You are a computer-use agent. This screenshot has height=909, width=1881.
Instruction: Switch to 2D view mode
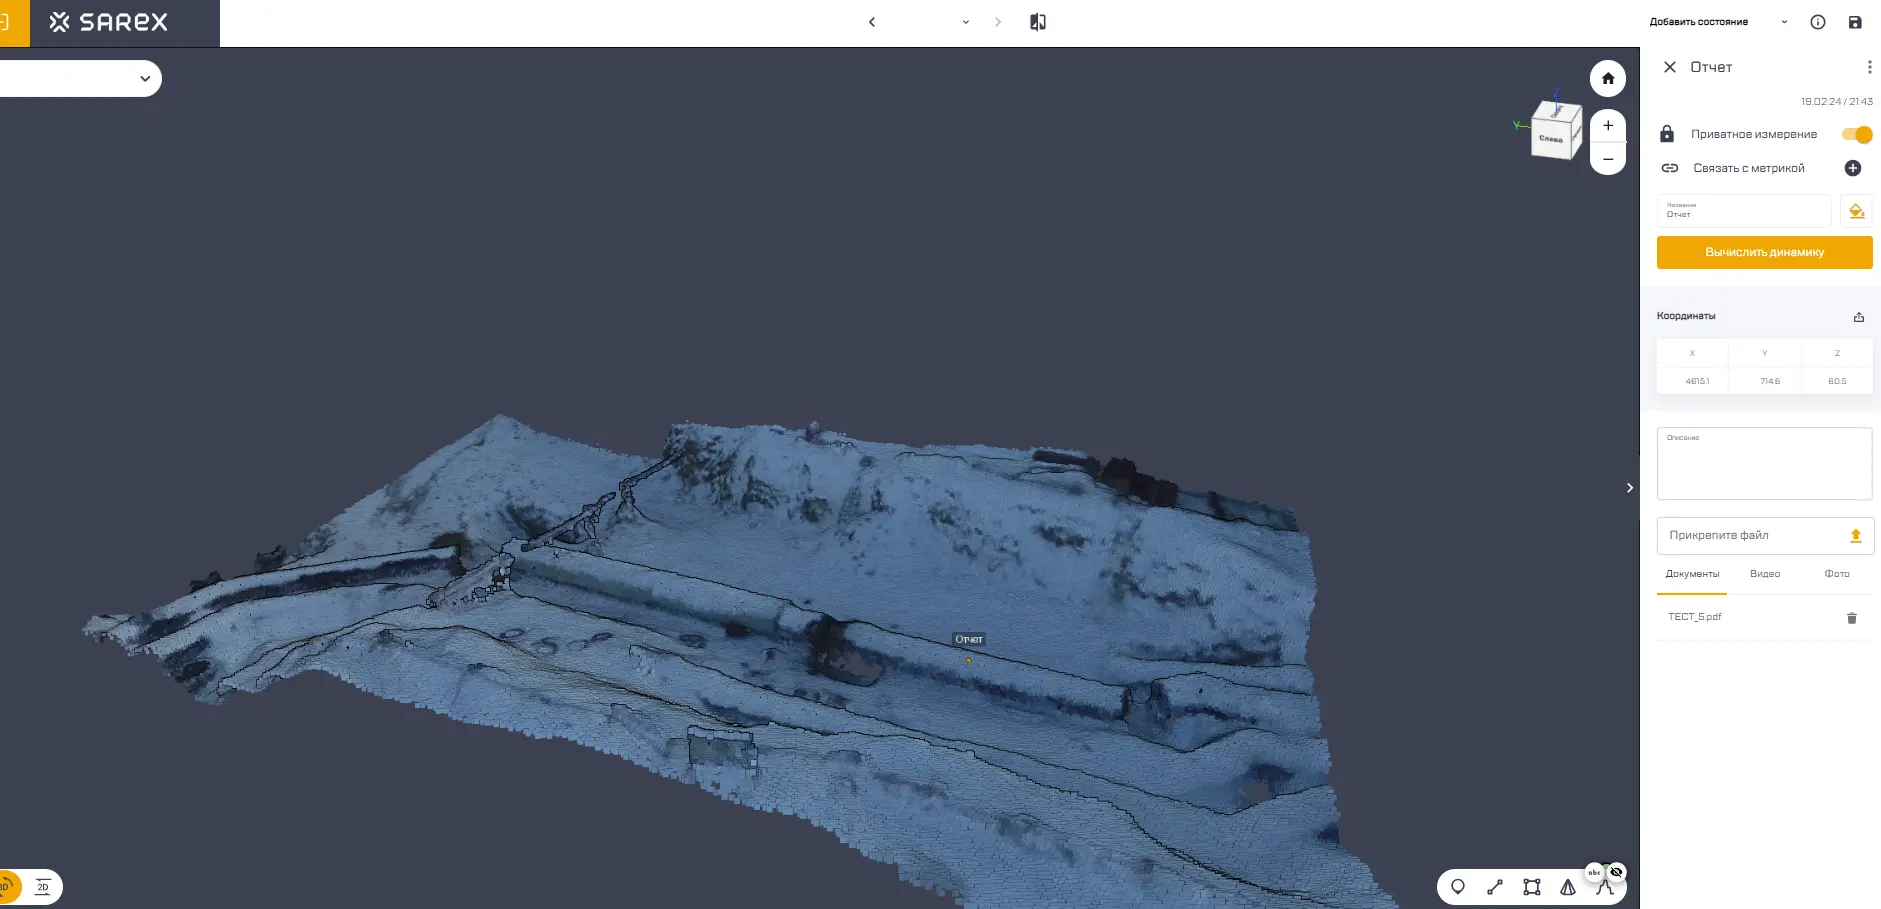(43, 887)
